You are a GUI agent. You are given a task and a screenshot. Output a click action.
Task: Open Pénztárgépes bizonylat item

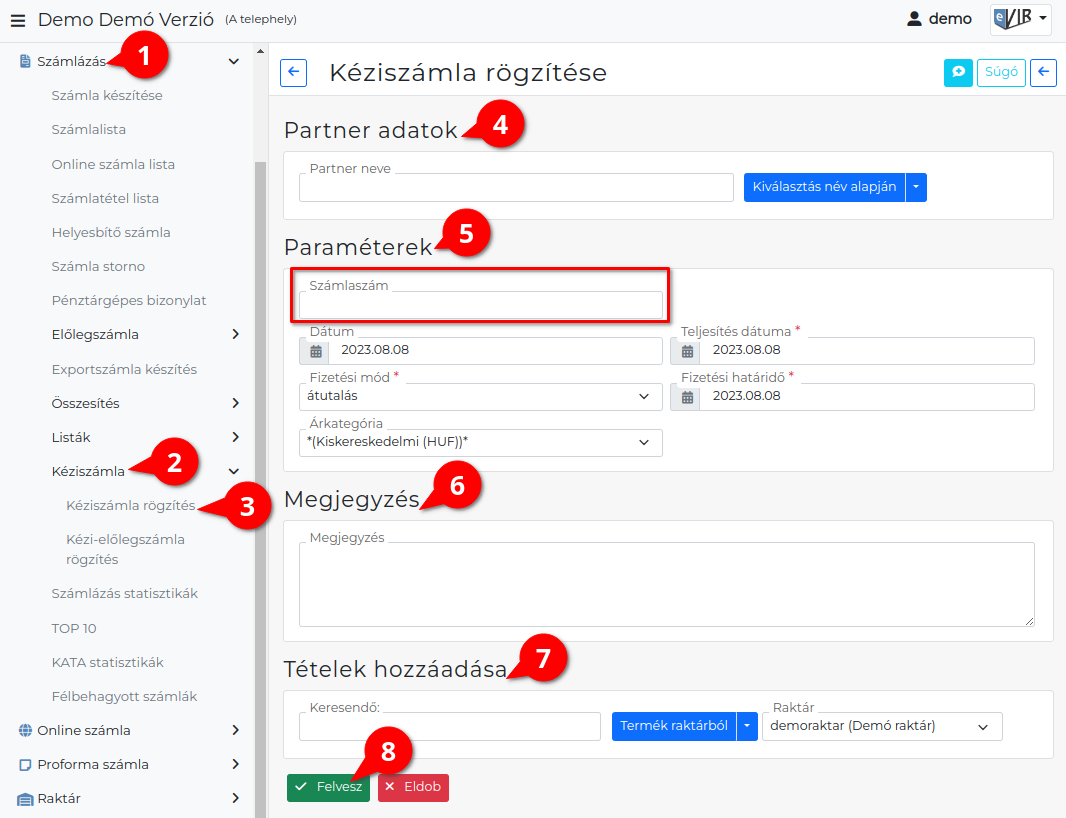click(128, 300)
